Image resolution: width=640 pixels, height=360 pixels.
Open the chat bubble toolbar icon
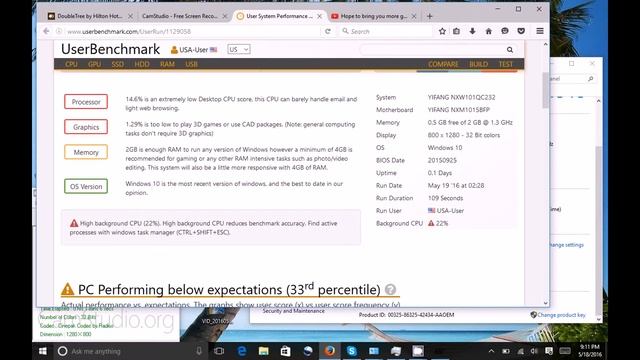tap(505, 31)
